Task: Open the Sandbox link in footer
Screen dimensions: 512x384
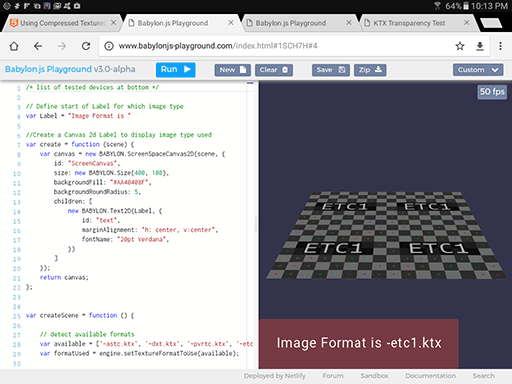Action: pos(374,376)
